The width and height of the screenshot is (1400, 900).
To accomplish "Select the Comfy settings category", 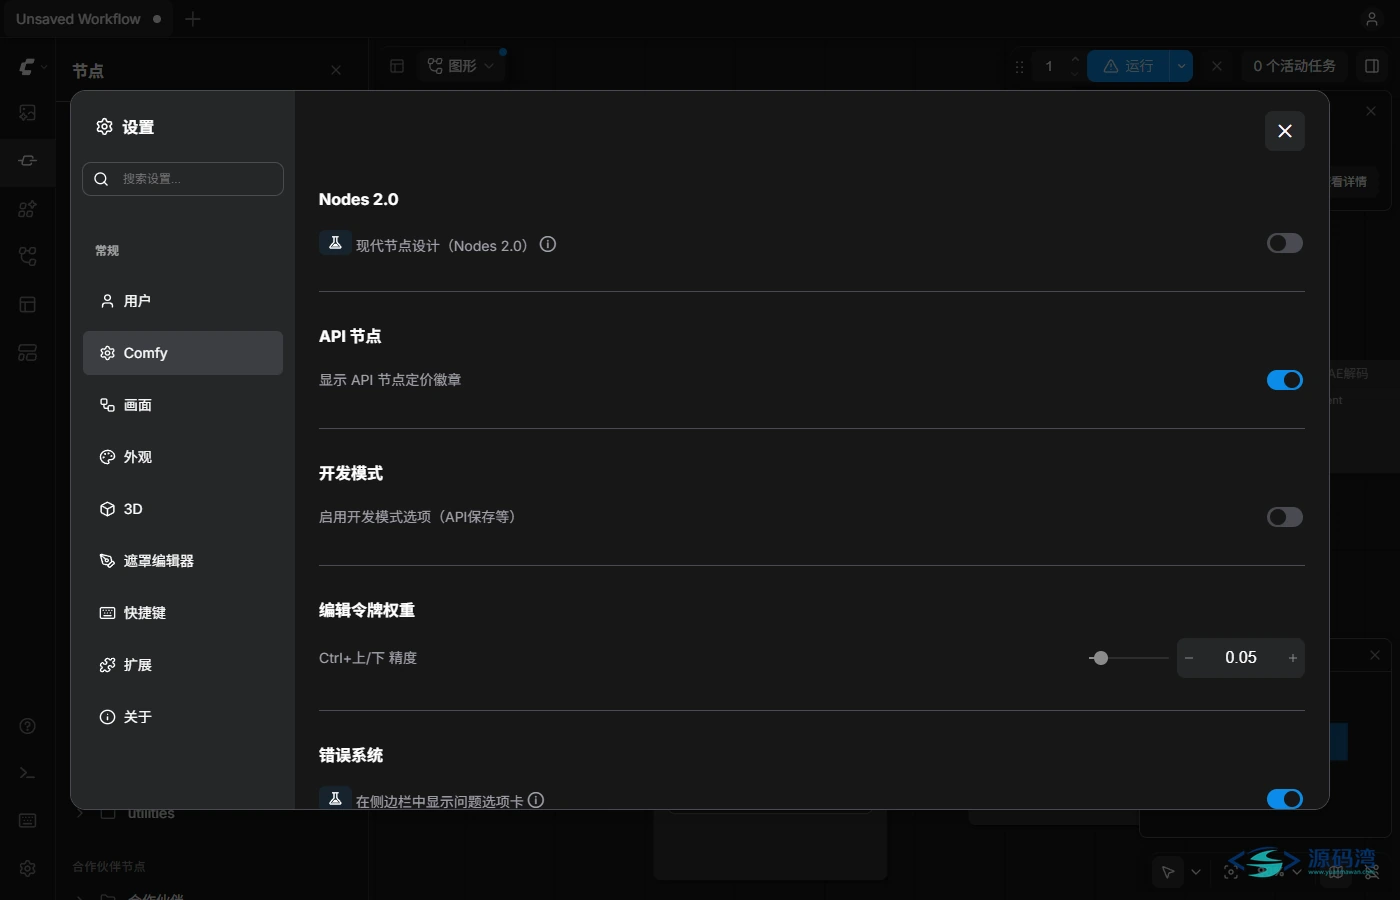I will point(183,353).
